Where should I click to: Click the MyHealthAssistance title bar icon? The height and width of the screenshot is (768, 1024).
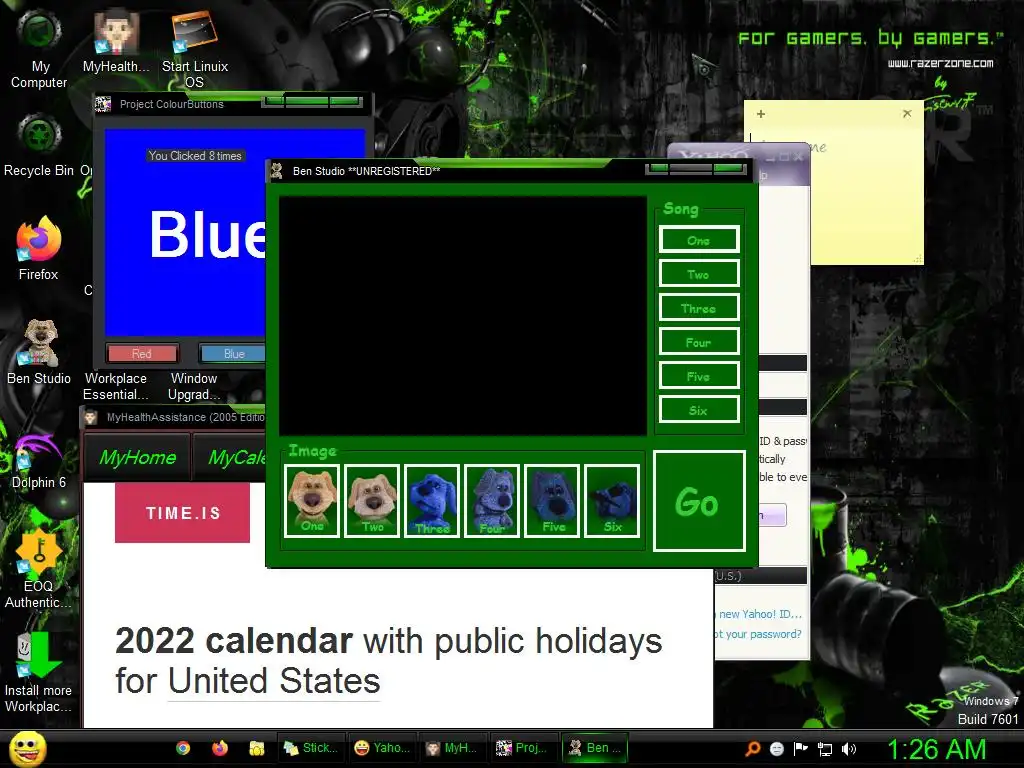91,417
